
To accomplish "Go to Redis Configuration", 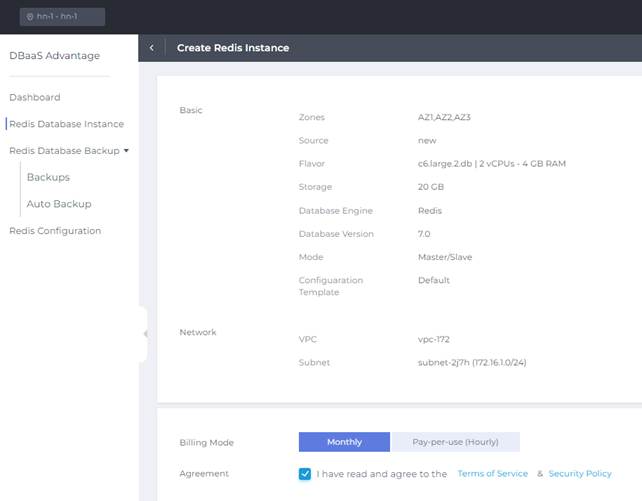I will pyautogui.click(x=55, y=231).
